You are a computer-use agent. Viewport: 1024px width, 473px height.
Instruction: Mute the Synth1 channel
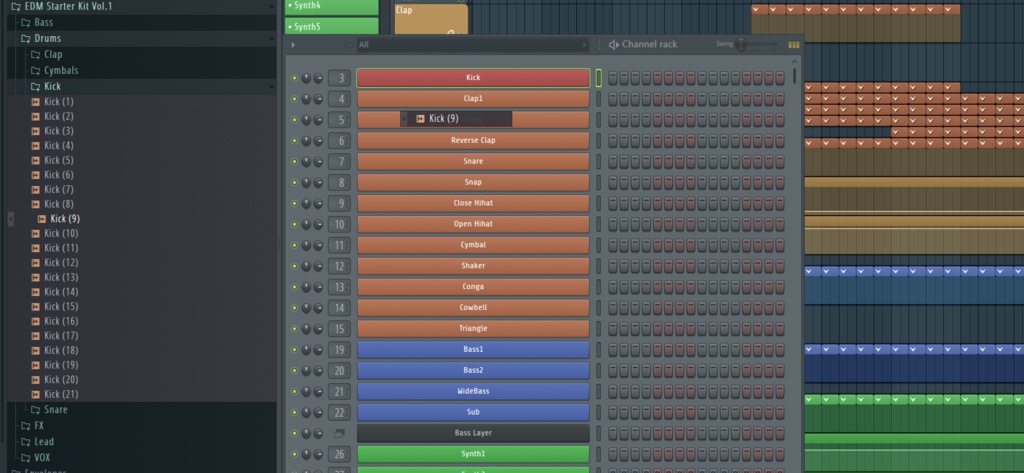[x=295, y=454]
